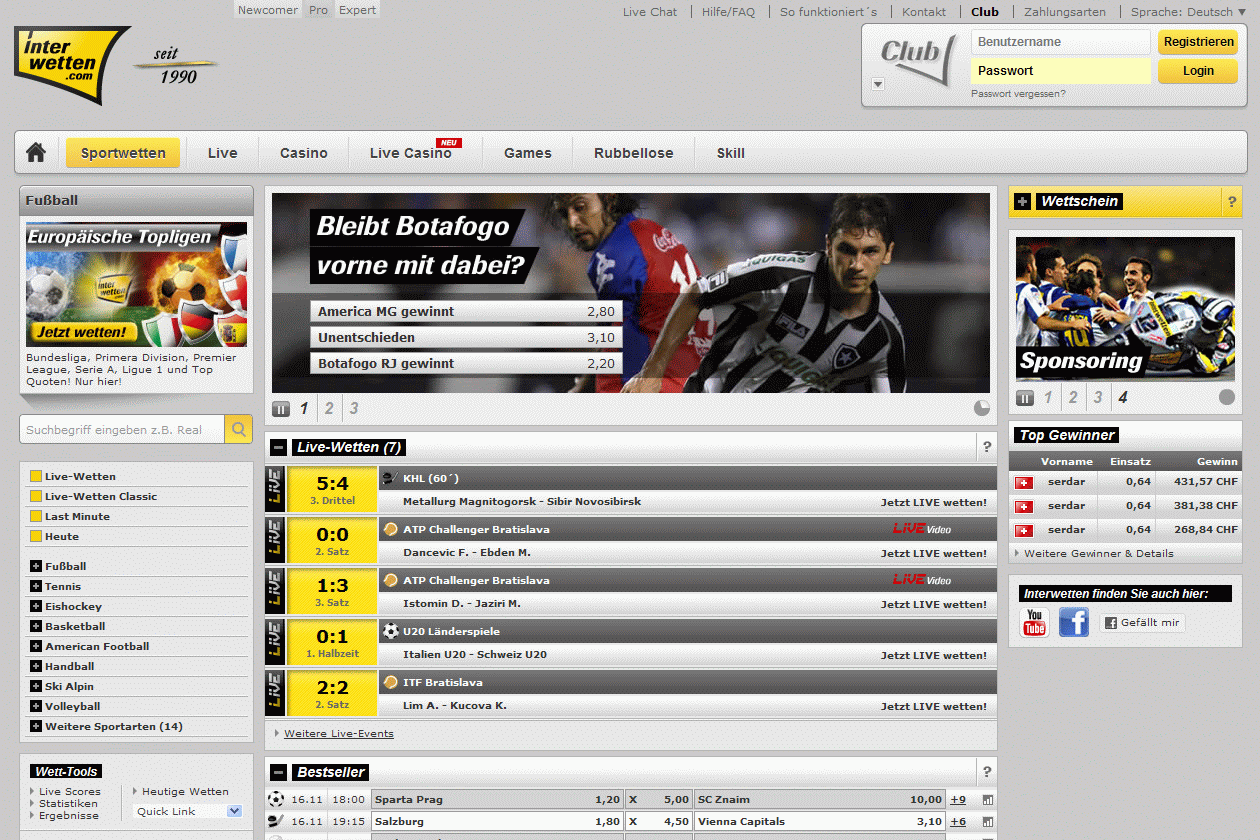The image size is (1260, 840).
Task: Pause the Sponsoring slideshow
Action: click(x=1025, y=398)
